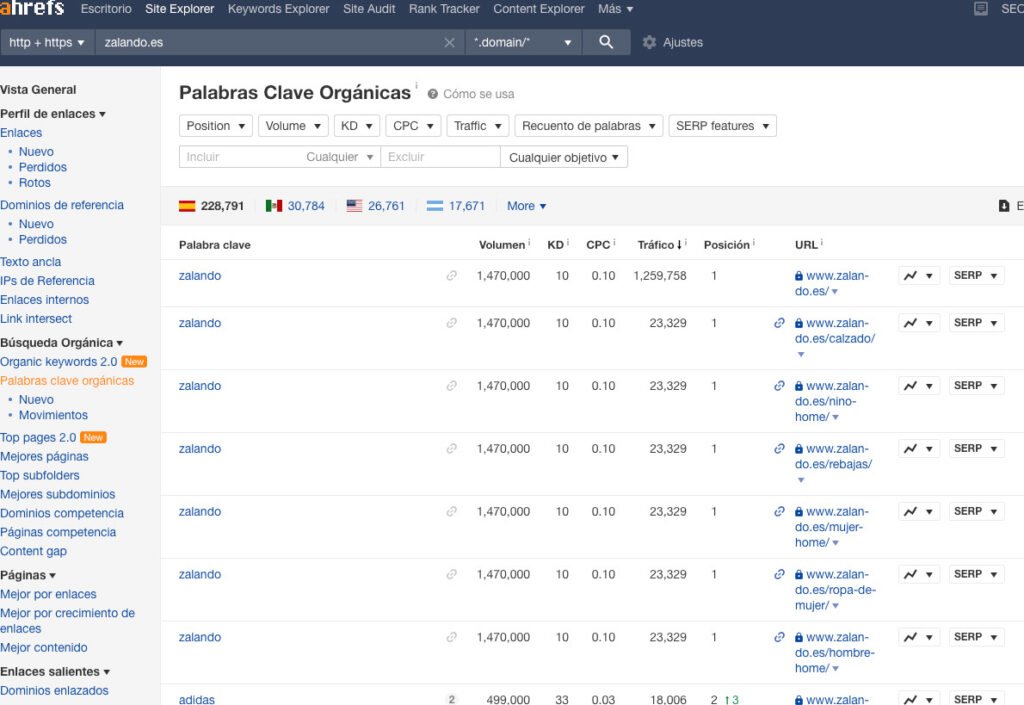Open Keywords Explorer
Viewport: 1024px width, 705px height.
pyautogui.click(x=278, y=9)
